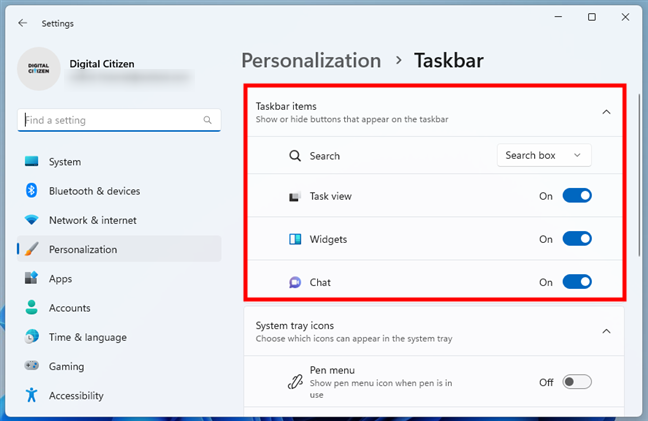
Task: Switch to Network & internet category
Action: (x=93, y=220)
